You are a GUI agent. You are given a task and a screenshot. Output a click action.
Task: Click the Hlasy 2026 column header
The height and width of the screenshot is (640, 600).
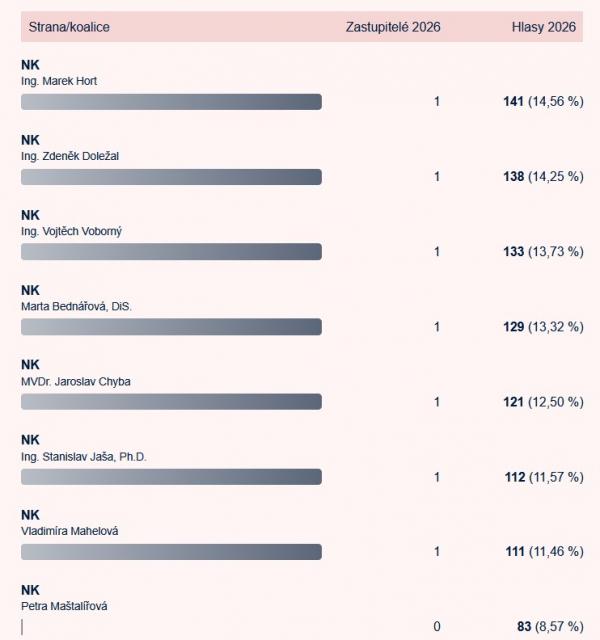[x=544, y=27]
